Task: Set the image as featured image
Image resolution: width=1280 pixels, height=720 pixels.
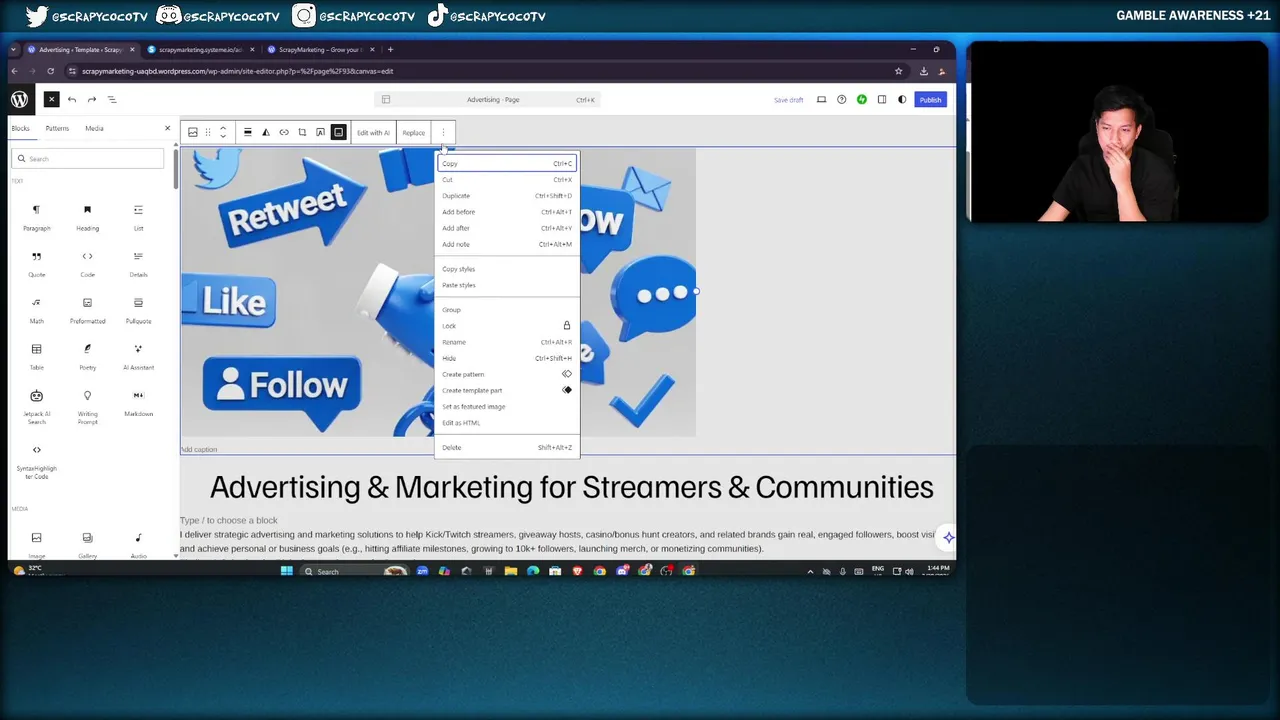Action: point(507,406)
